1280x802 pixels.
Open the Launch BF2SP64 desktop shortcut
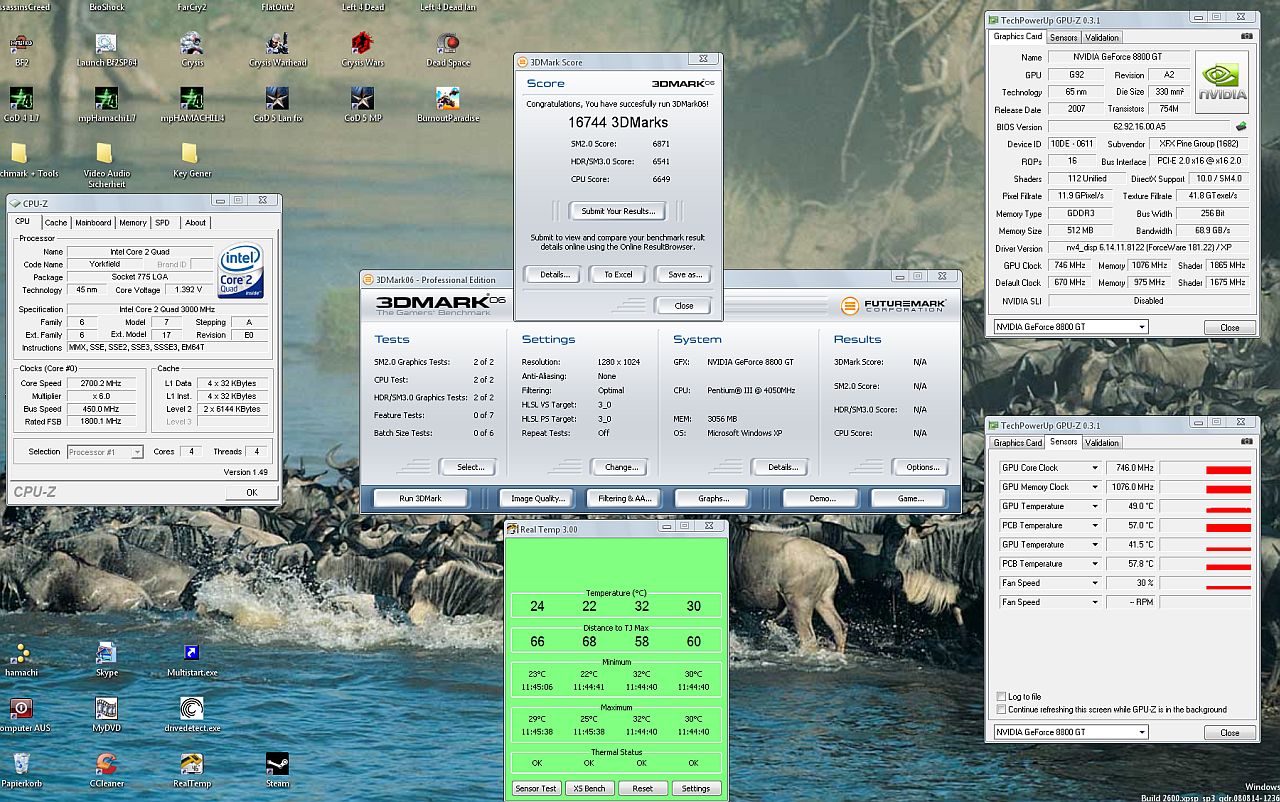[106, 51]
